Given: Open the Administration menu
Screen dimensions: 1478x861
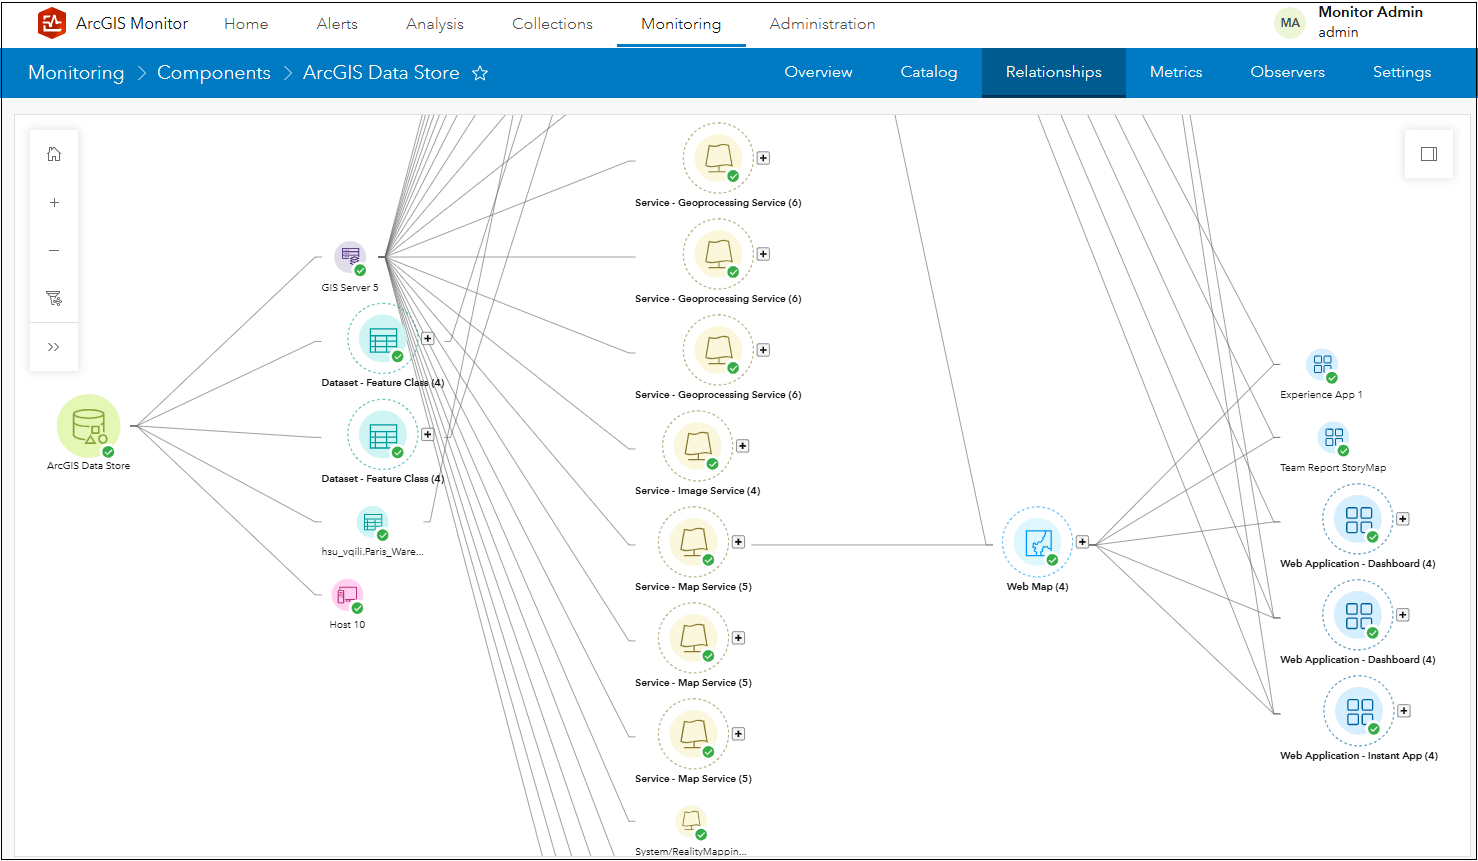Looking at the screenshot, I should click(x=822, y=24).
